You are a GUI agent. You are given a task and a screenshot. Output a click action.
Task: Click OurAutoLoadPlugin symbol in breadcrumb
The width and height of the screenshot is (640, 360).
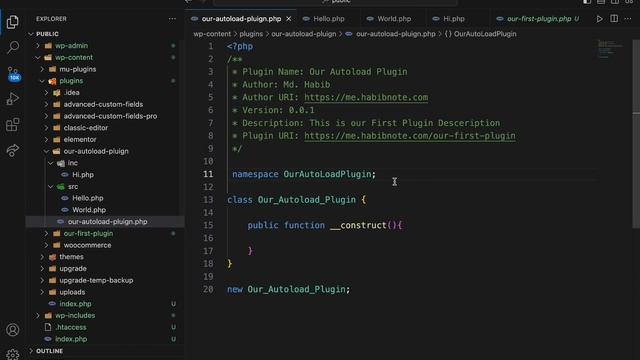(x=485, y=34)
